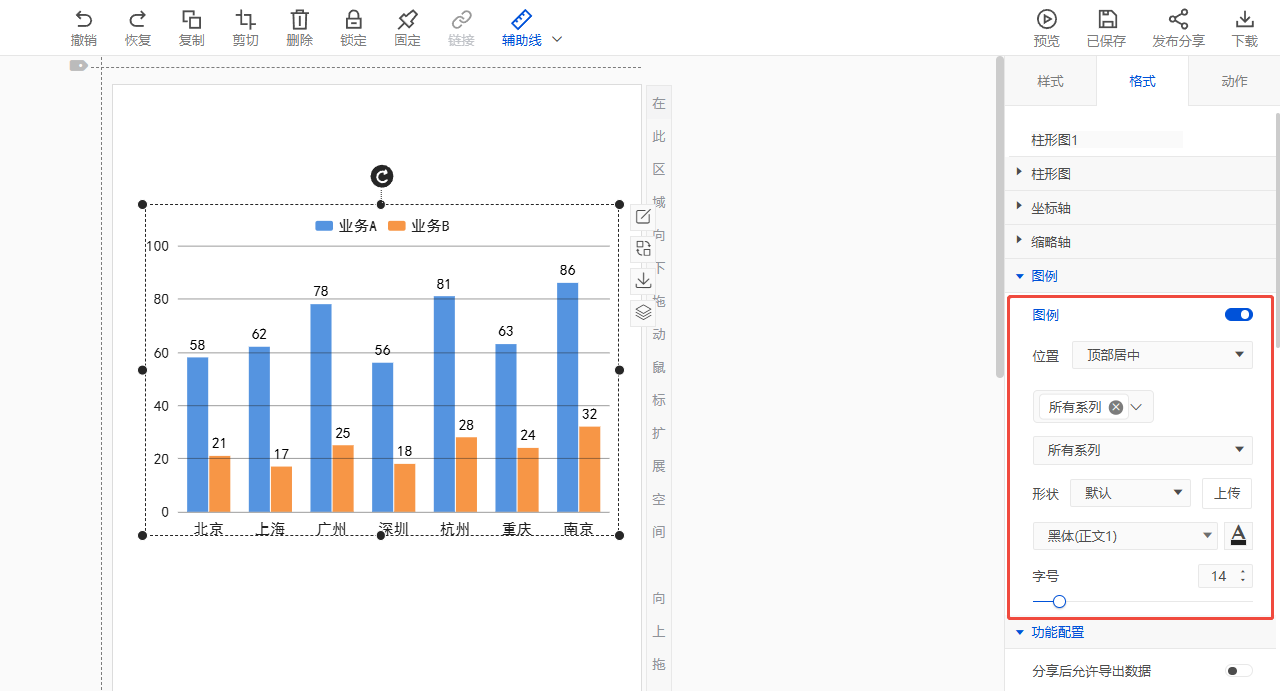1280x691 pixels.
Task: Click the 撤销 undo icon
Action: pos(84,19)
